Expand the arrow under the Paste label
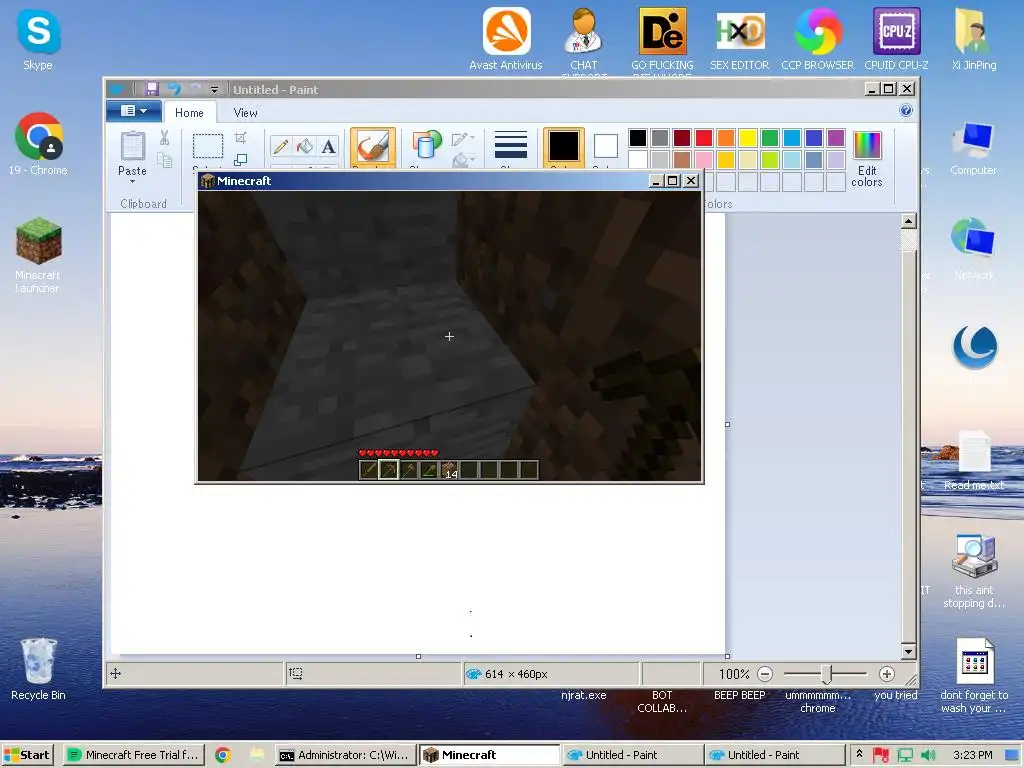 pyautogui.click(x=133, y=182)
